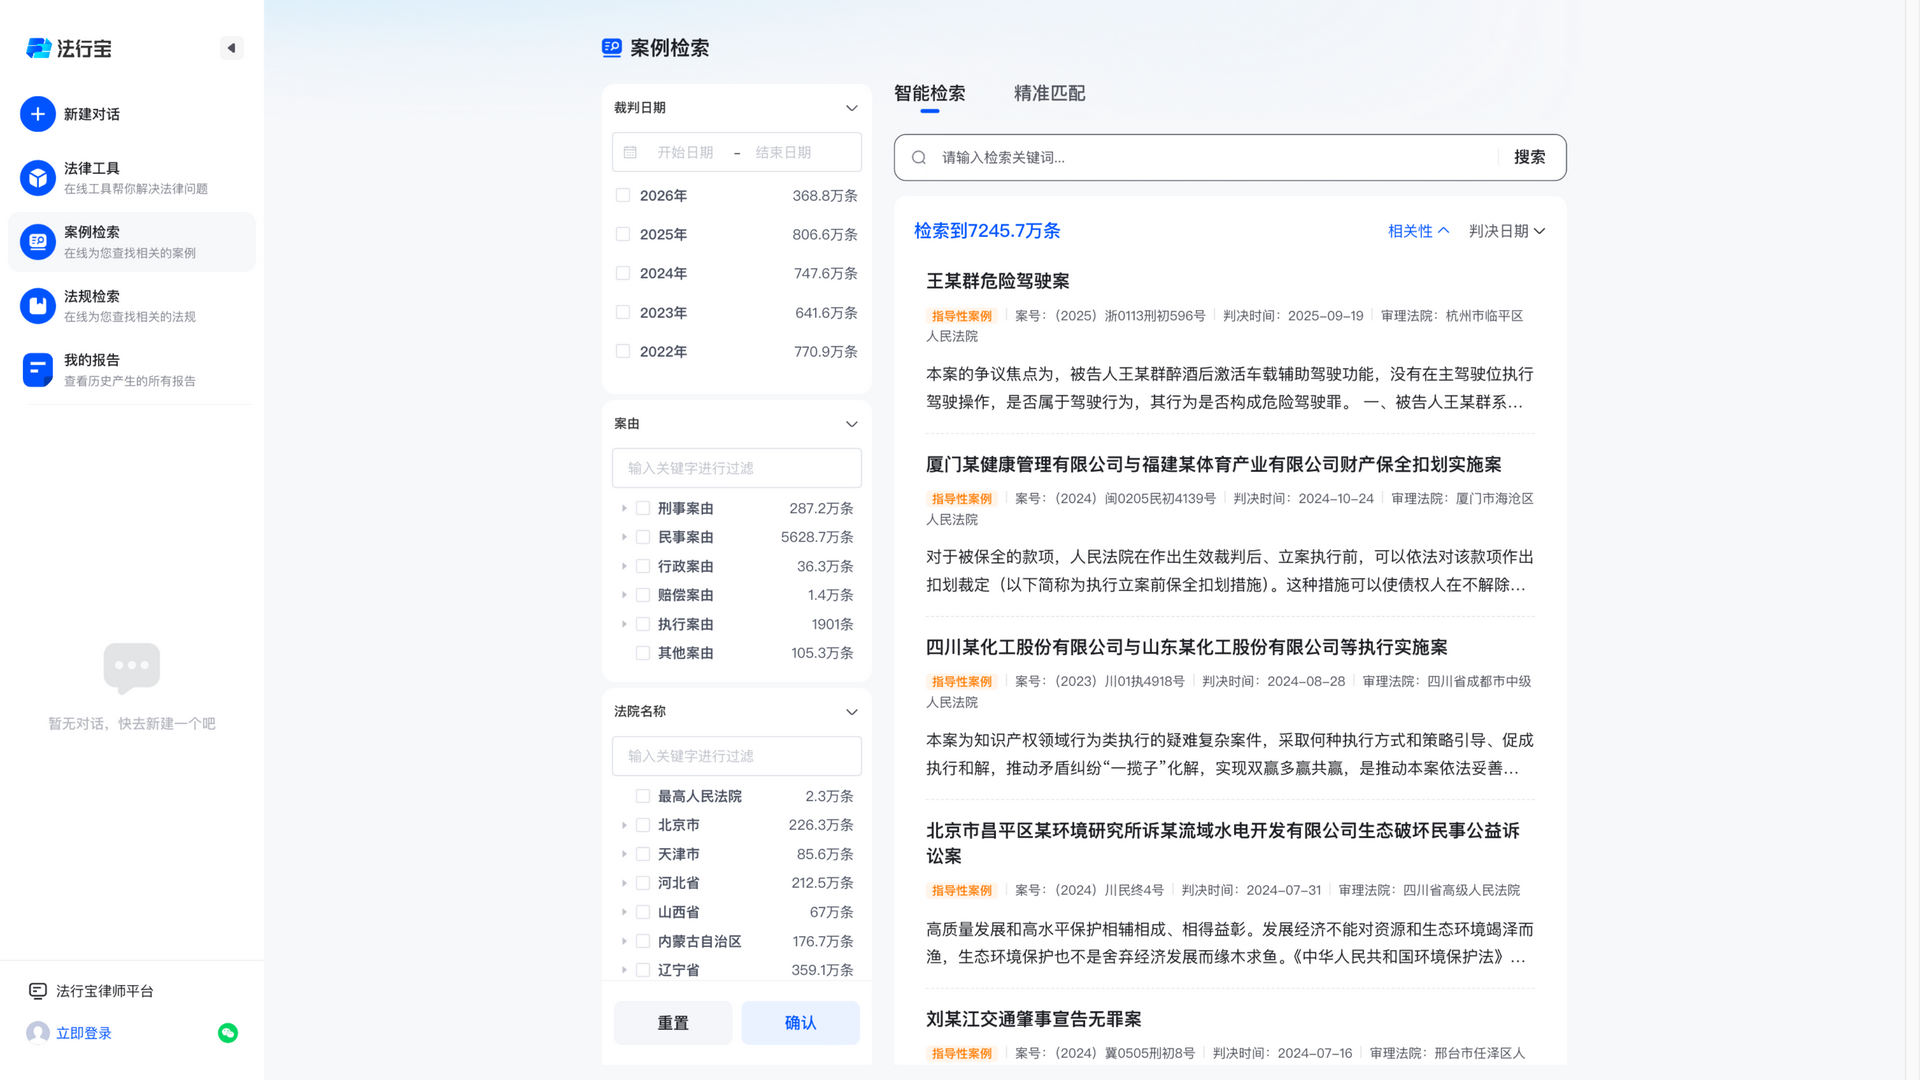Collapse the 法院名称 filter section chevron
The height and width of the screenshot is (1080, 1920).
click(852, 712)
